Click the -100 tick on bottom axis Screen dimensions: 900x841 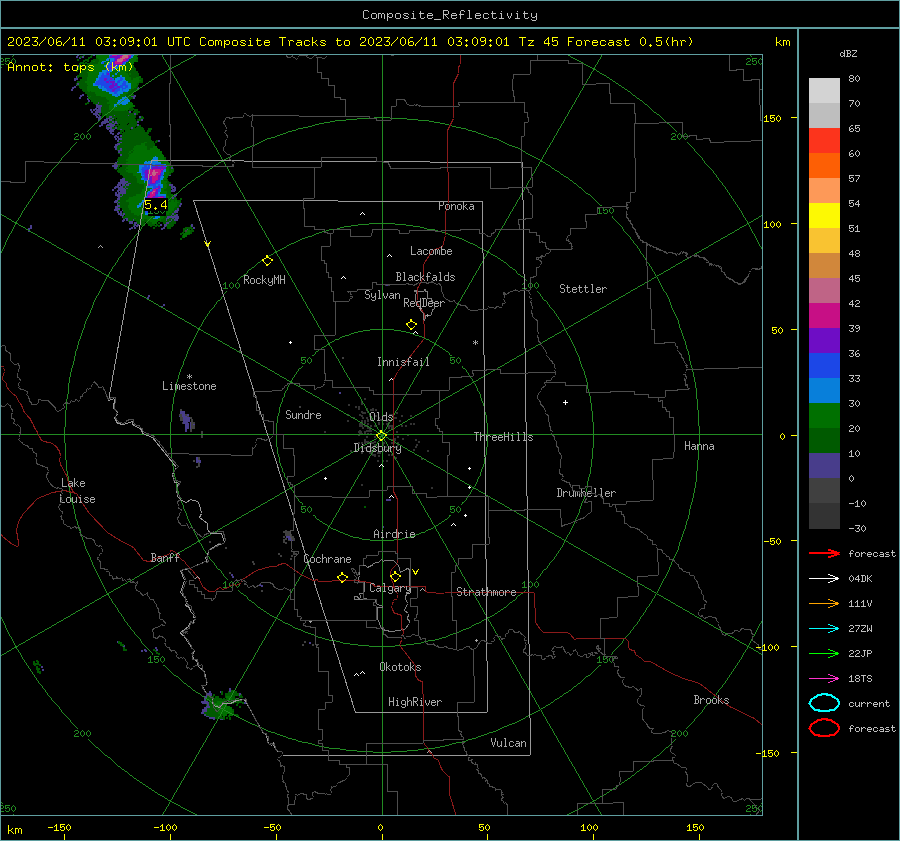click(x=165, y=827)
